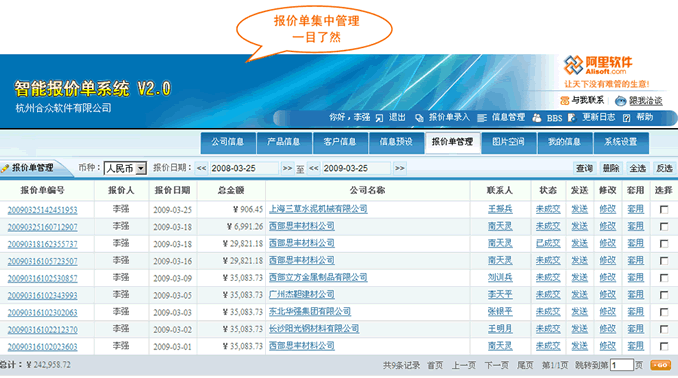Click the 反选 invert selection button

pyautogui.click(x=664, y=168)
